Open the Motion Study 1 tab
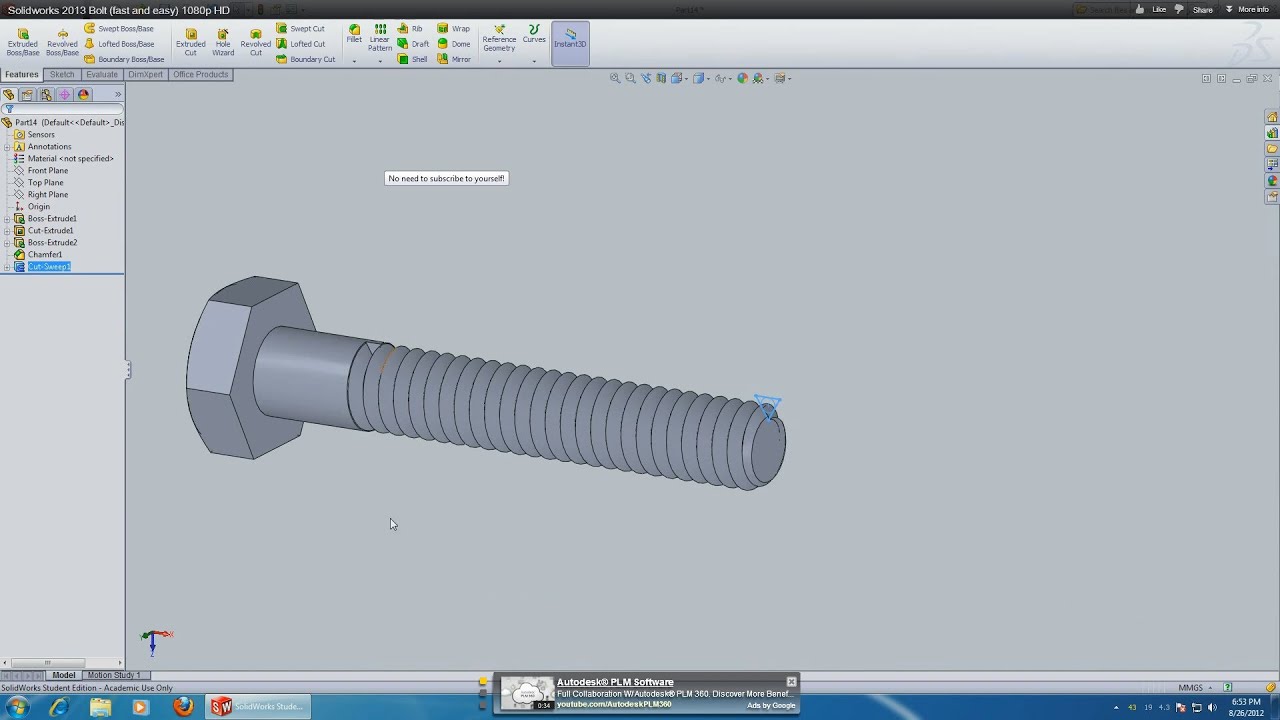The width and height of the screenshot is (1280, 720). click(114, 675)
